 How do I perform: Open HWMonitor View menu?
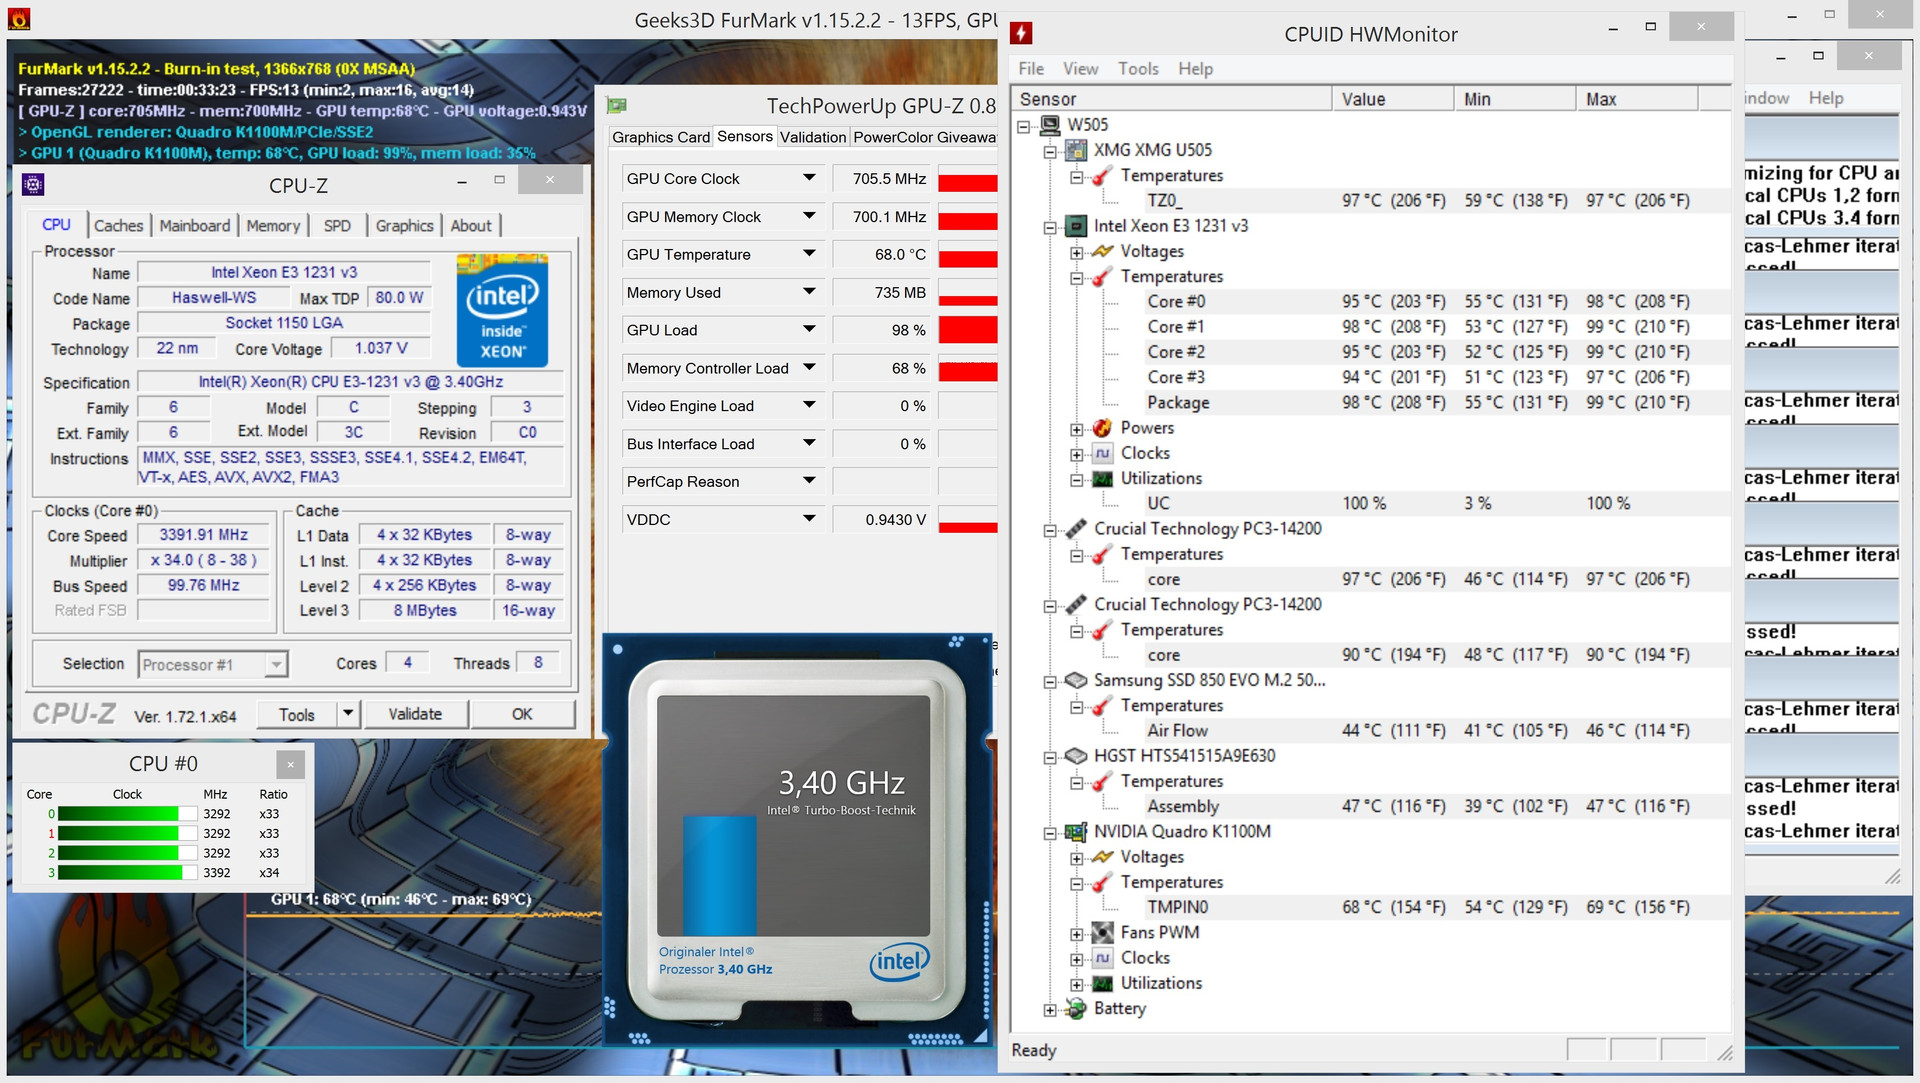(x=1080, y=69)
